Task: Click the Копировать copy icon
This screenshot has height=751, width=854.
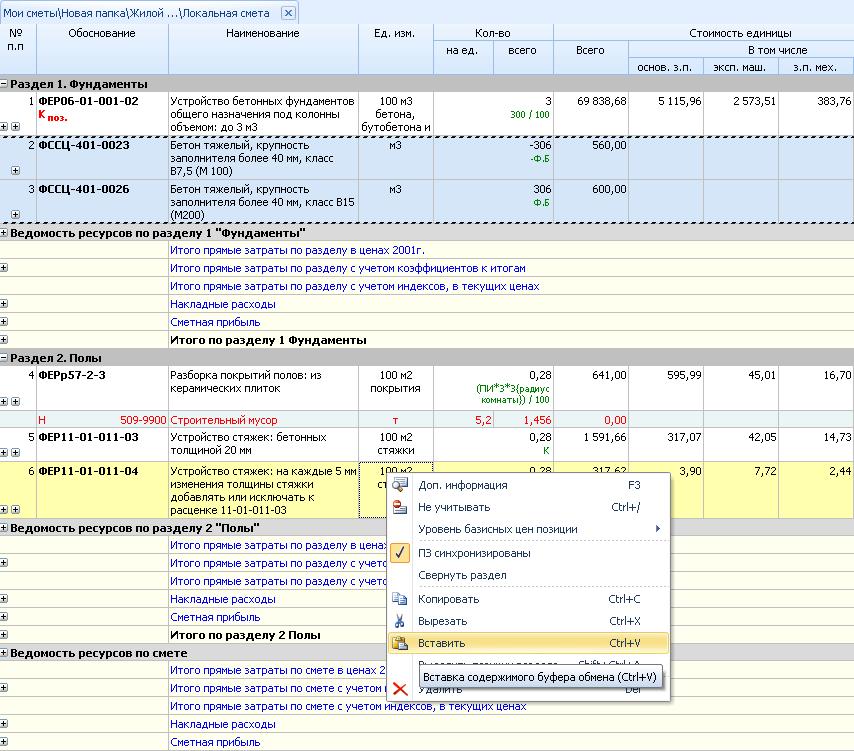Action: click(x=400, y=599)
